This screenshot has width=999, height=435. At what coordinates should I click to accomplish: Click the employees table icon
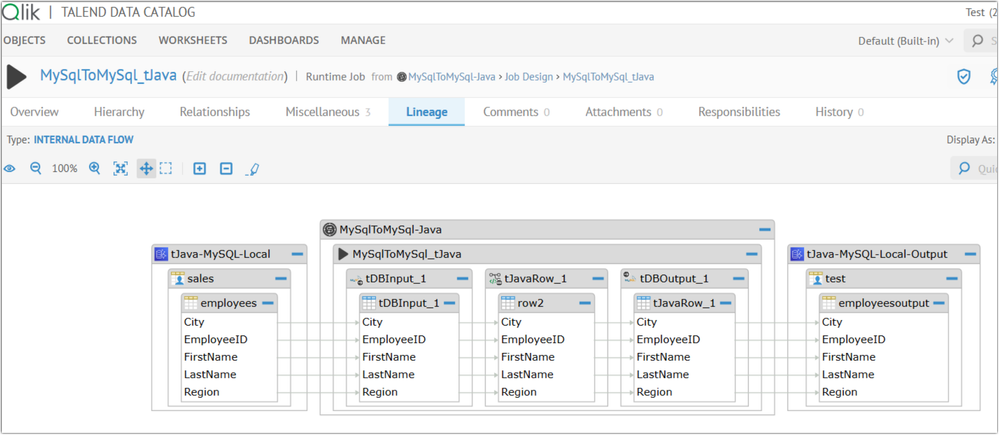coord(190,303)
